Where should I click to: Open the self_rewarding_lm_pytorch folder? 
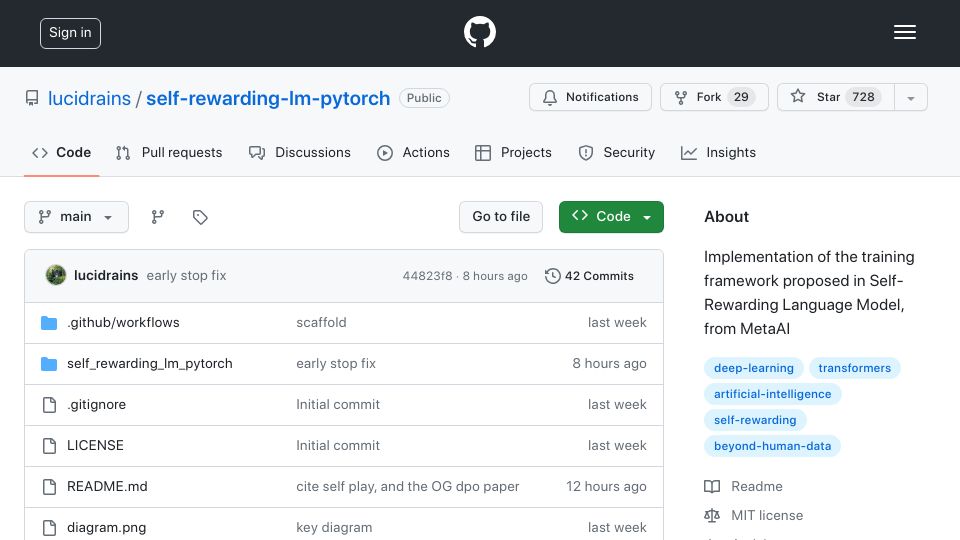(150, 364)
